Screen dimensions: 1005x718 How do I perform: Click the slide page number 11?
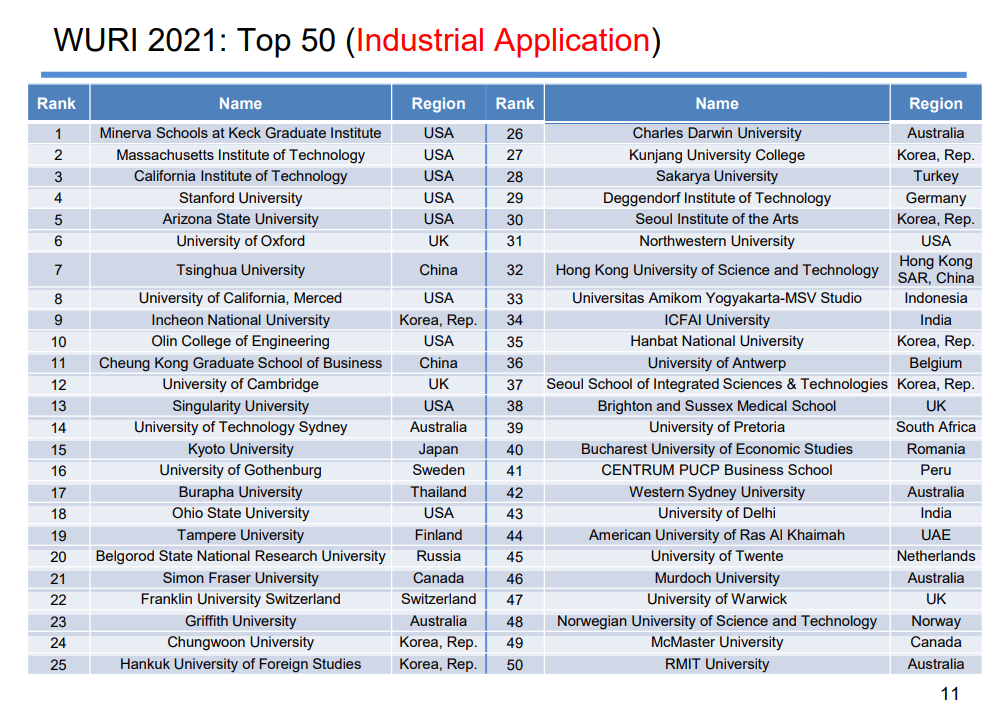click(949, 694)
